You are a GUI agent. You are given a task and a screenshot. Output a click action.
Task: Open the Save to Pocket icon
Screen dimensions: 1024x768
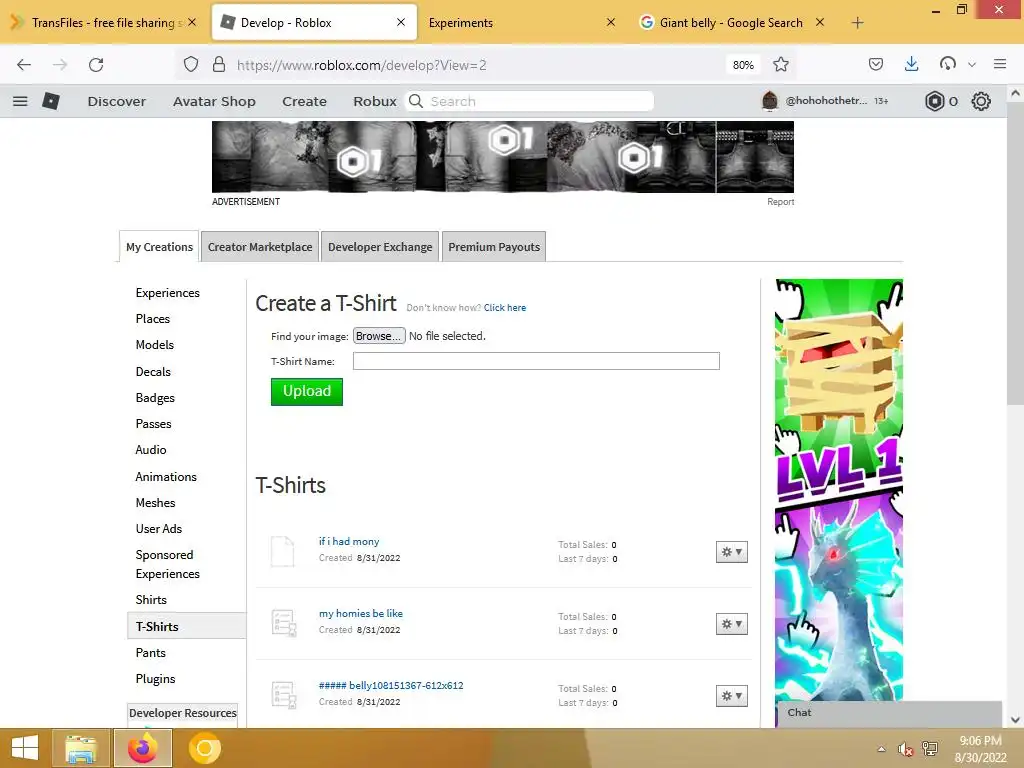pos(876,64)
